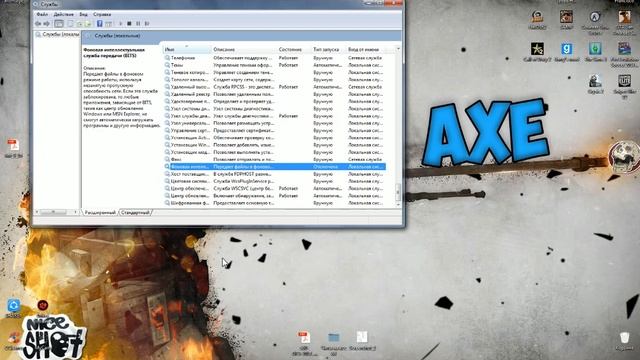640x360 pixels.
Task: Select the Удаленный реестр service row
Action: (274, 94)
